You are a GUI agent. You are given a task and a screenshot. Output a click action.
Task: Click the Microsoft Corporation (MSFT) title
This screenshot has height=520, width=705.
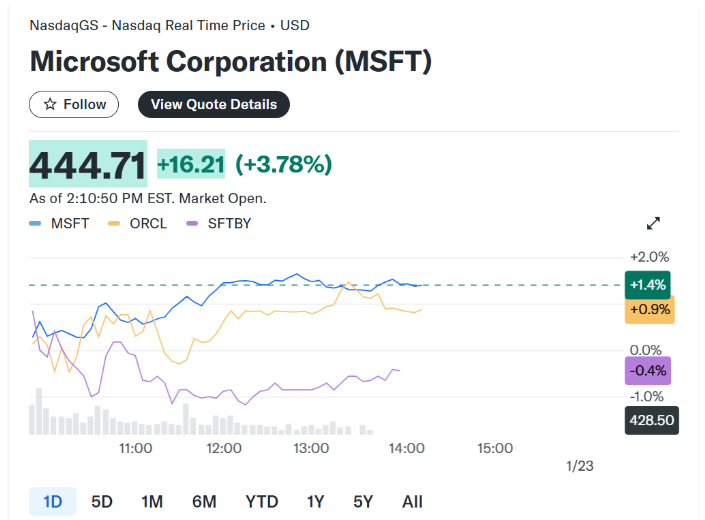pyautogui.click(x=231, y=61)
